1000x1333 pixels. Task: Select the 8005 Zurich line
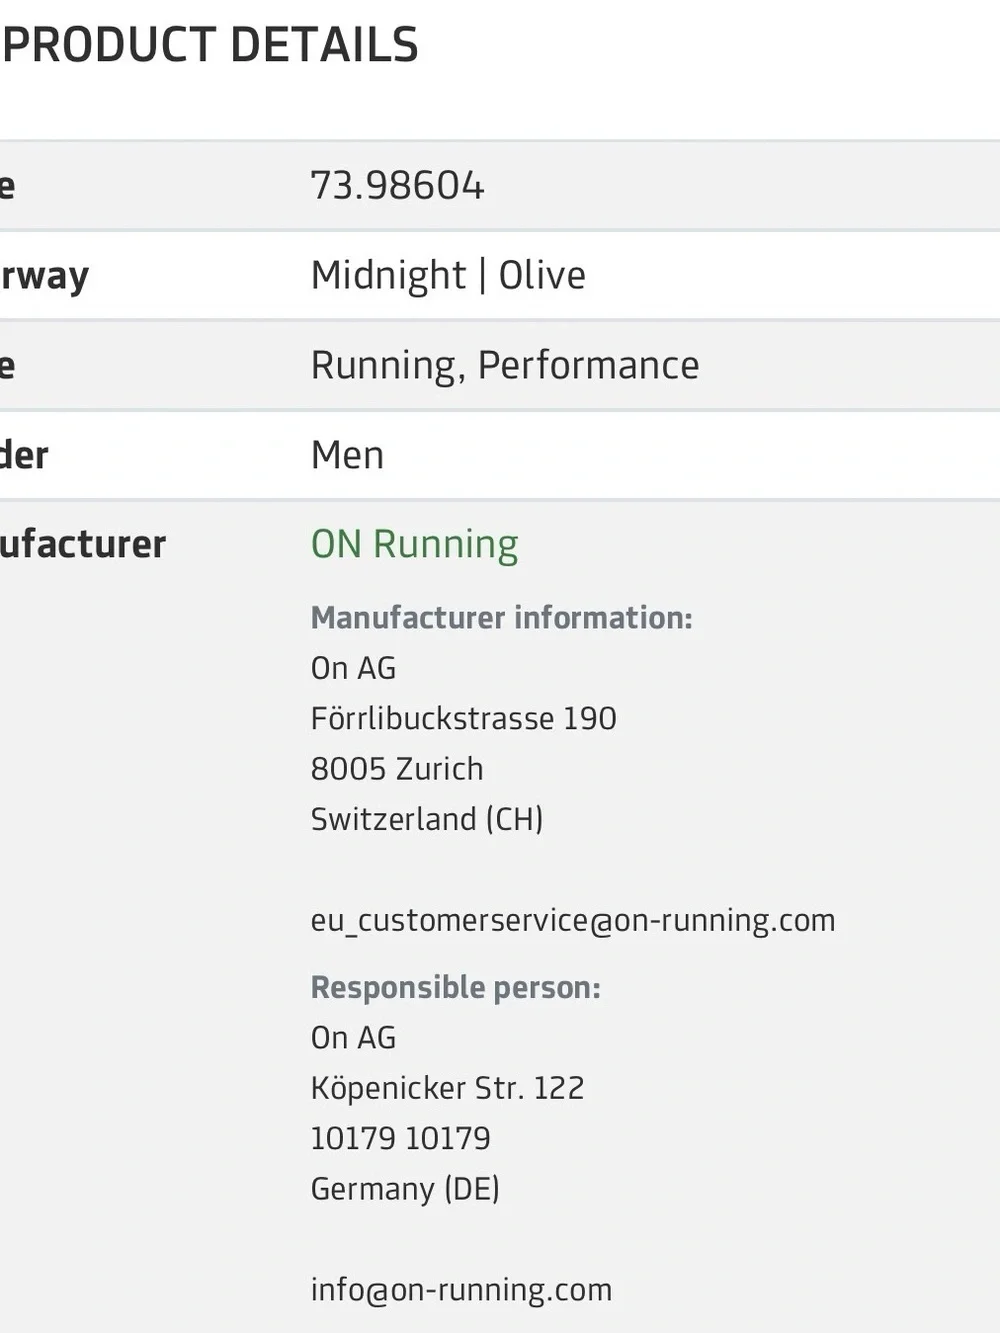[397, 769]
